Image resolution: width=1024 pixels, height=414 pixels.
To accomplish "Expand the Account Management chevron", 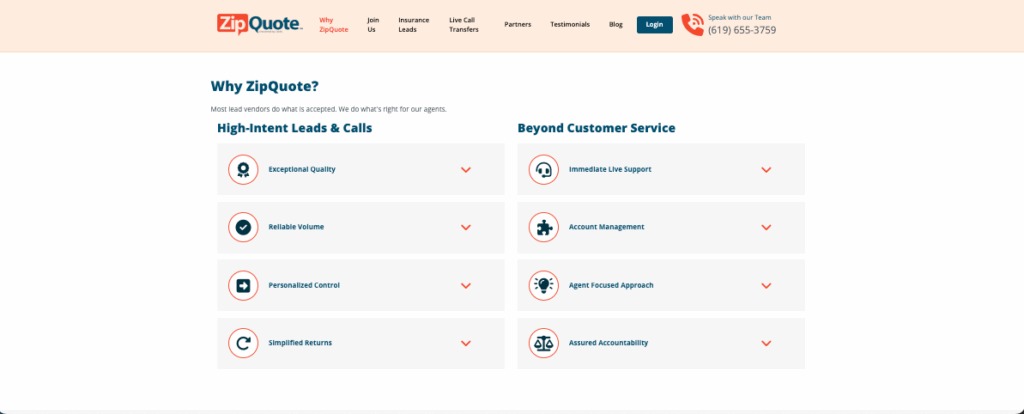I will (766, 228).
